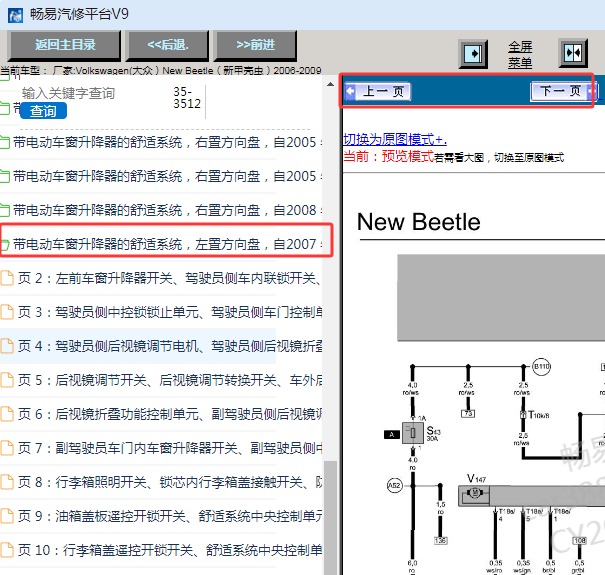The width and height of the screenshot is (605, 575).
Task: Open the 全屏菜单 fullscreen menu link
Action: click(x=520, y=54)
